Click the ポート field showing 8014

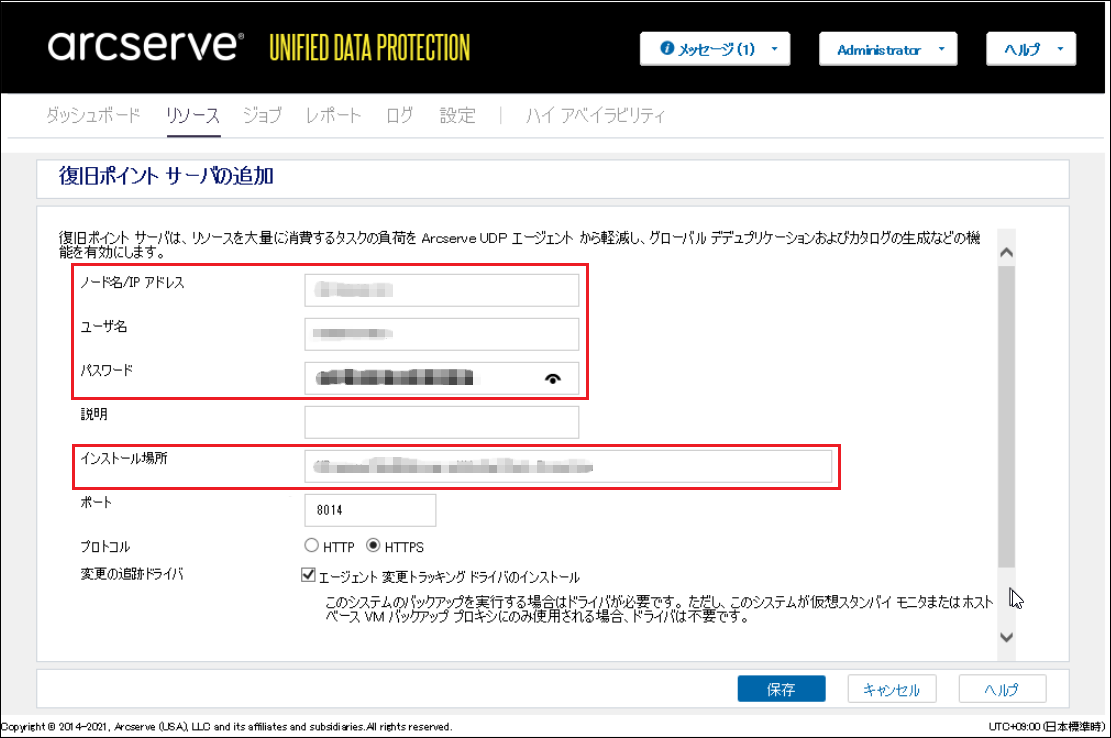(370, 510)
